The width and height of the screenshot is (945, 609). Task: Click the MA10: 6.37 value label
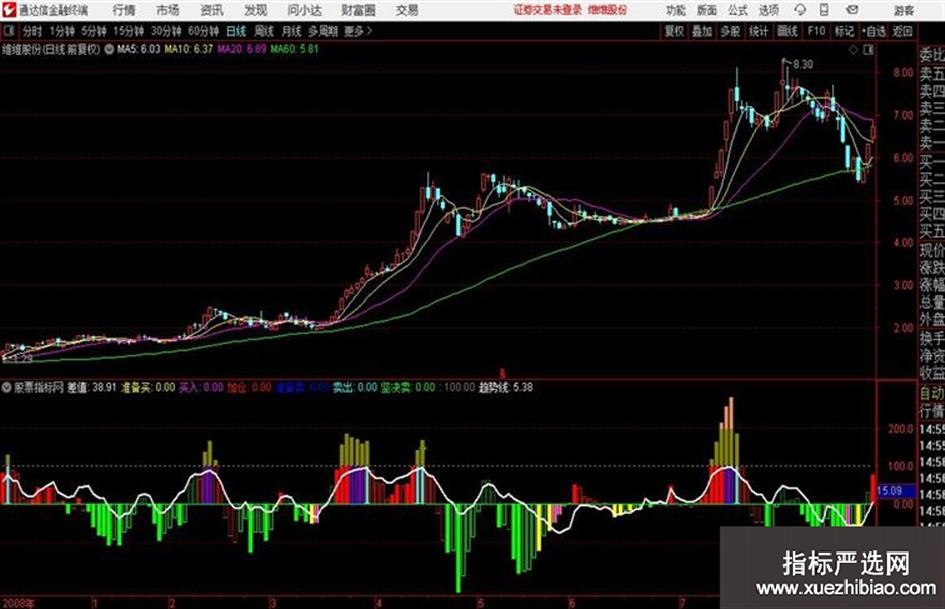189,49
